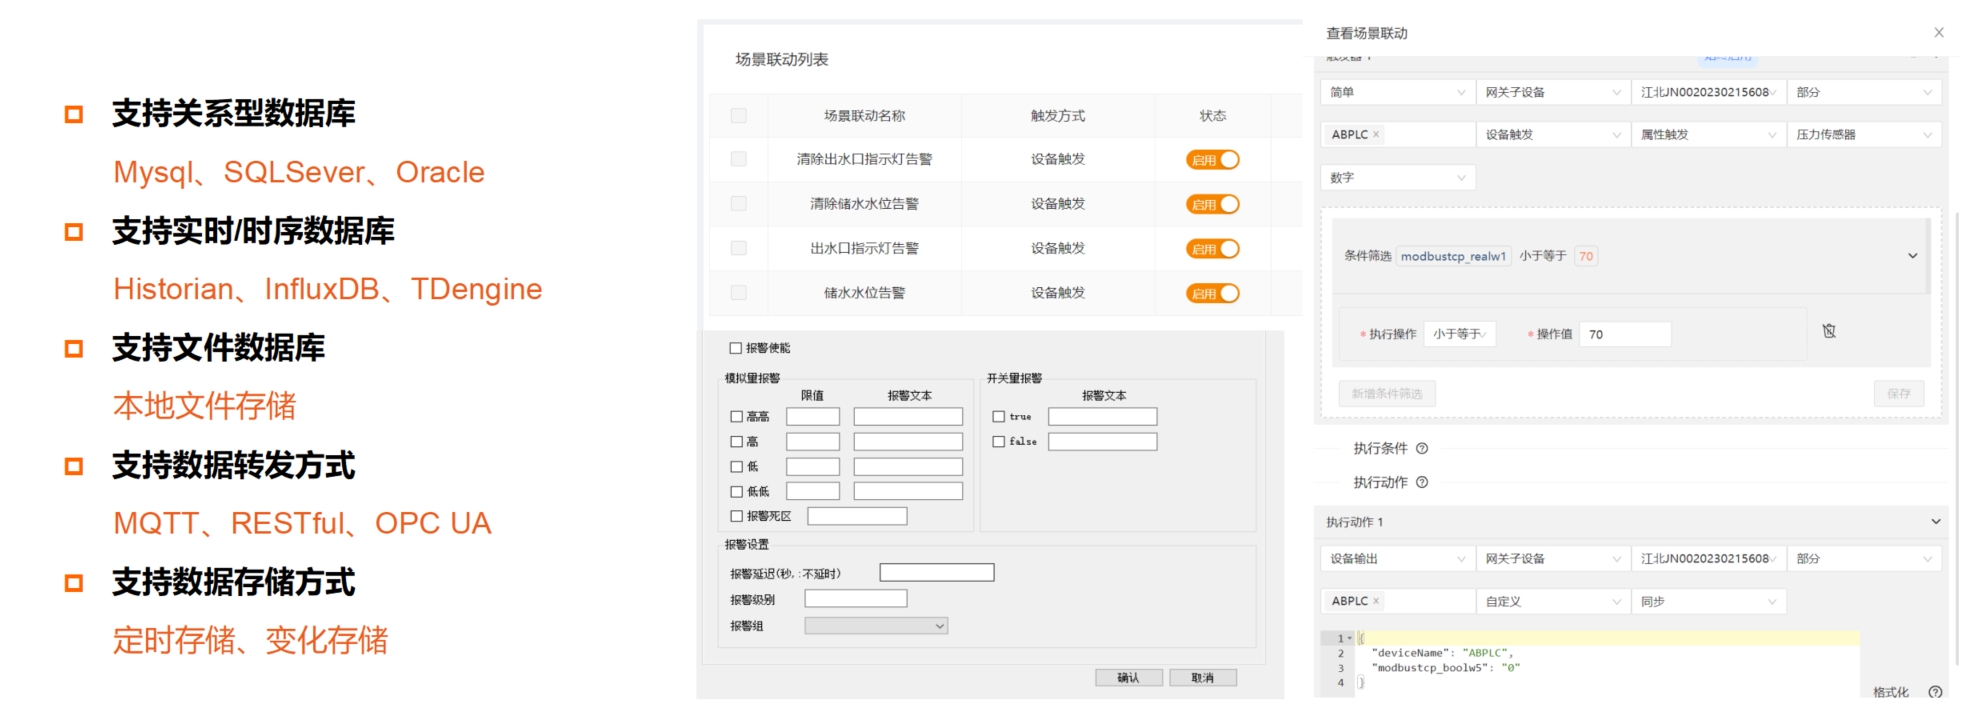Click the help icon next to 执行条件
1976x727 pixels.
(1422, 449)
